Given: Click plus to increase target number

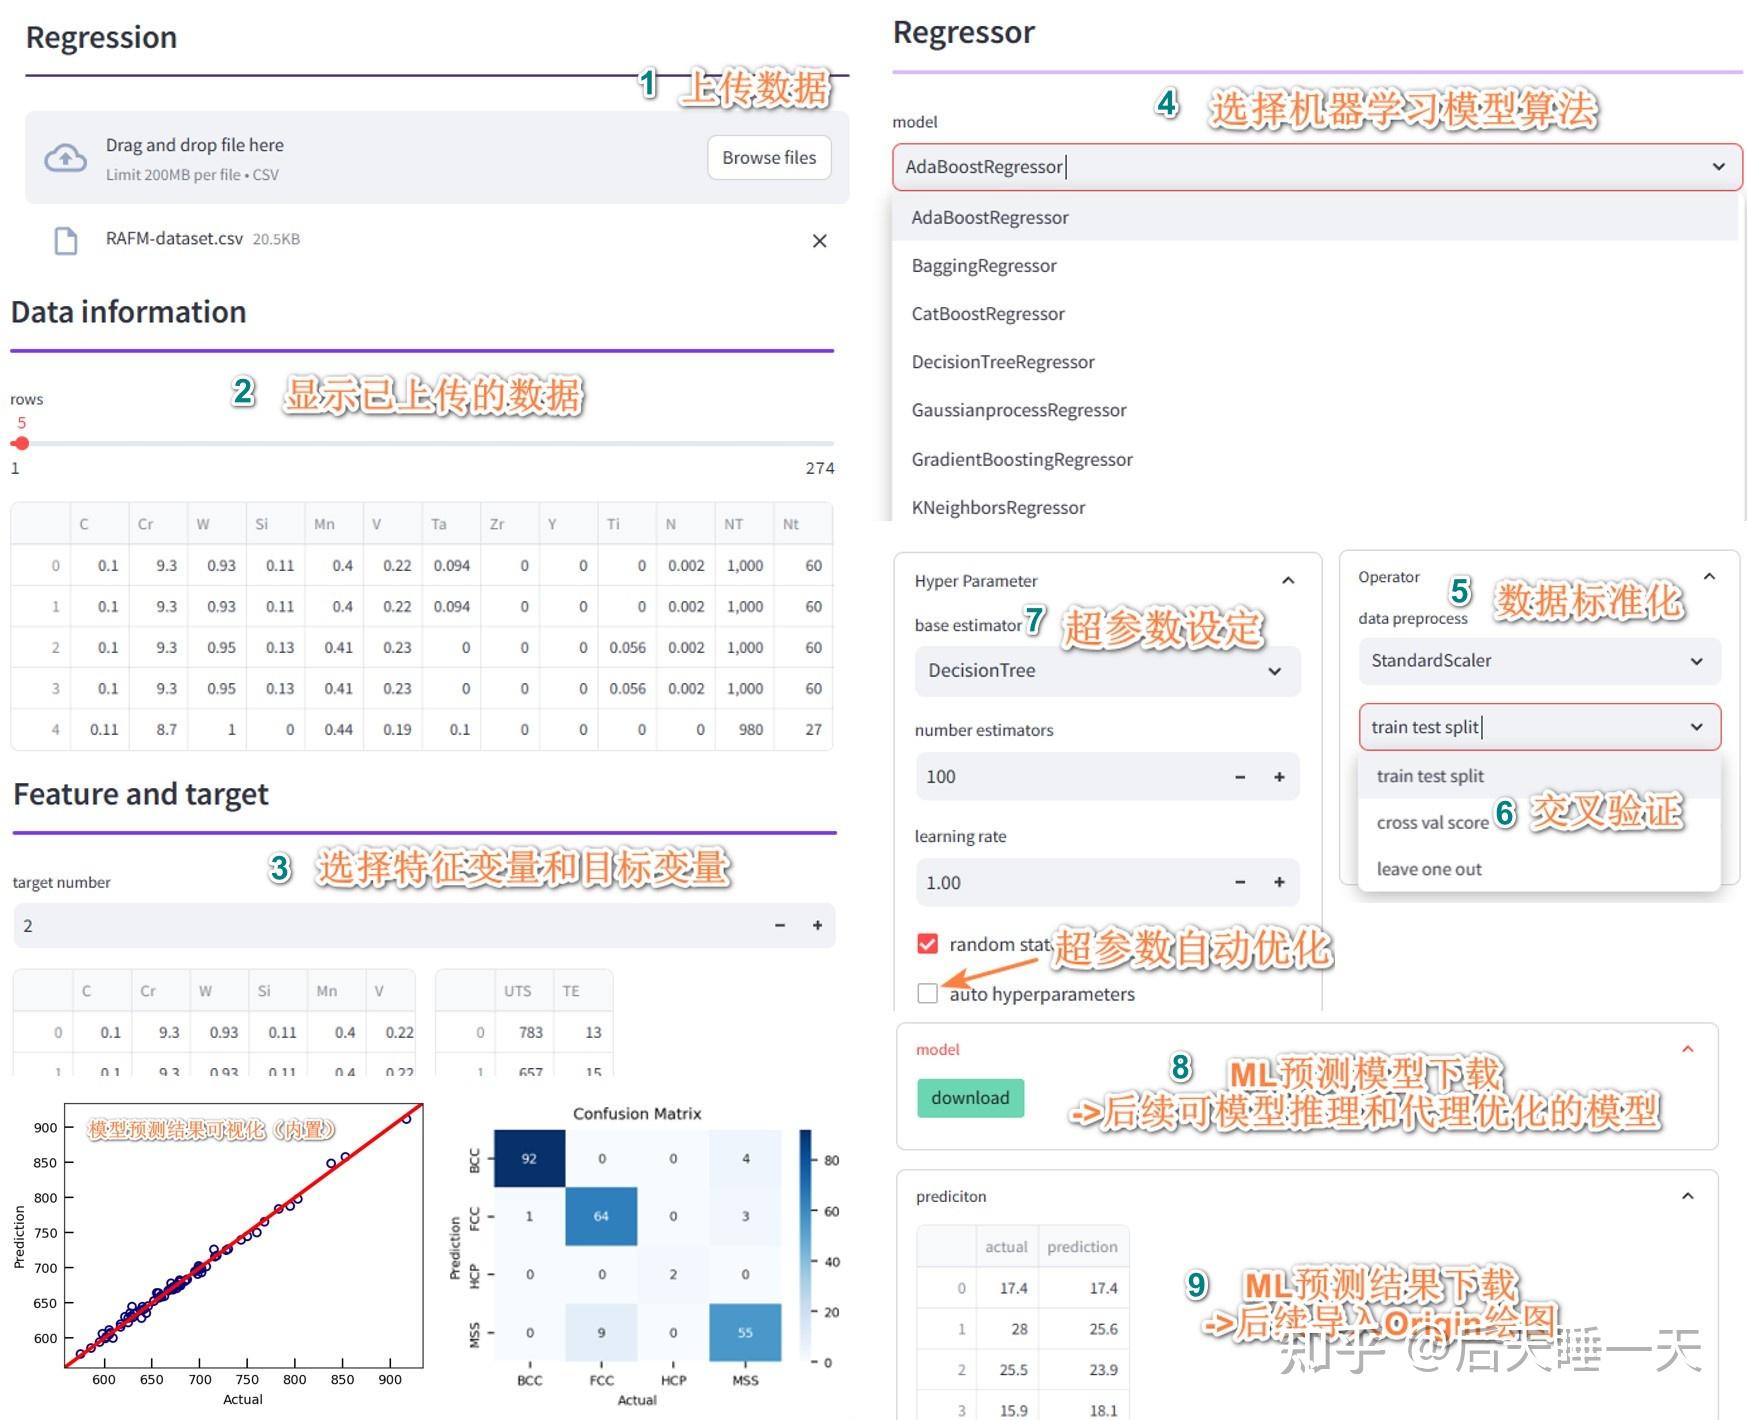Looking at the screenshot, I should pyautogui.click(x=817, y=925).
